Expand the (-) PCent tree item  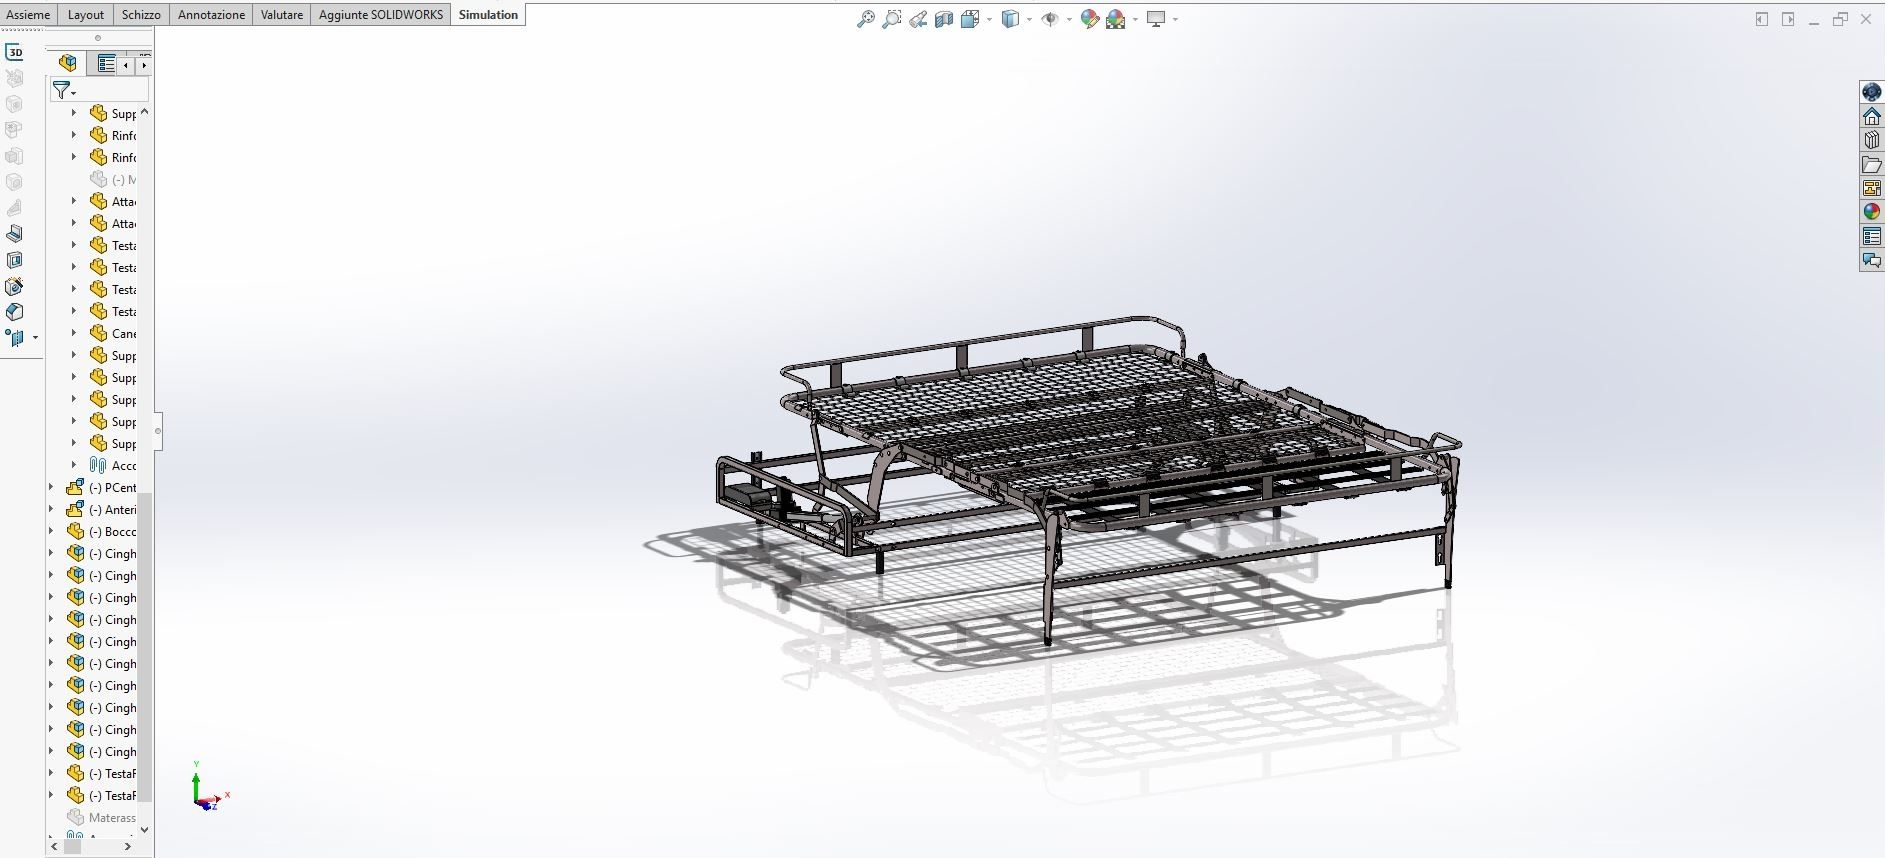click(x=52, y=487)
